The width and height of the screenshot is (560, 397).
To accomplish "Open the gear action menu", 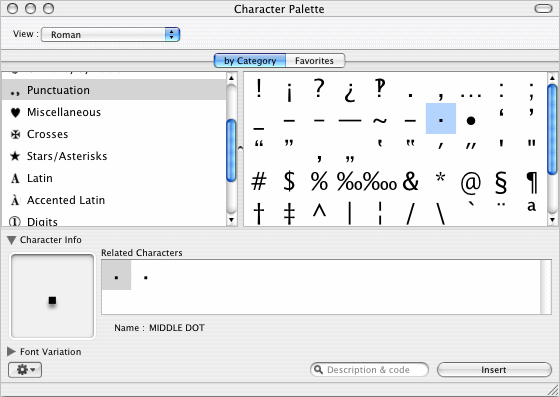I will pos(25,370).
